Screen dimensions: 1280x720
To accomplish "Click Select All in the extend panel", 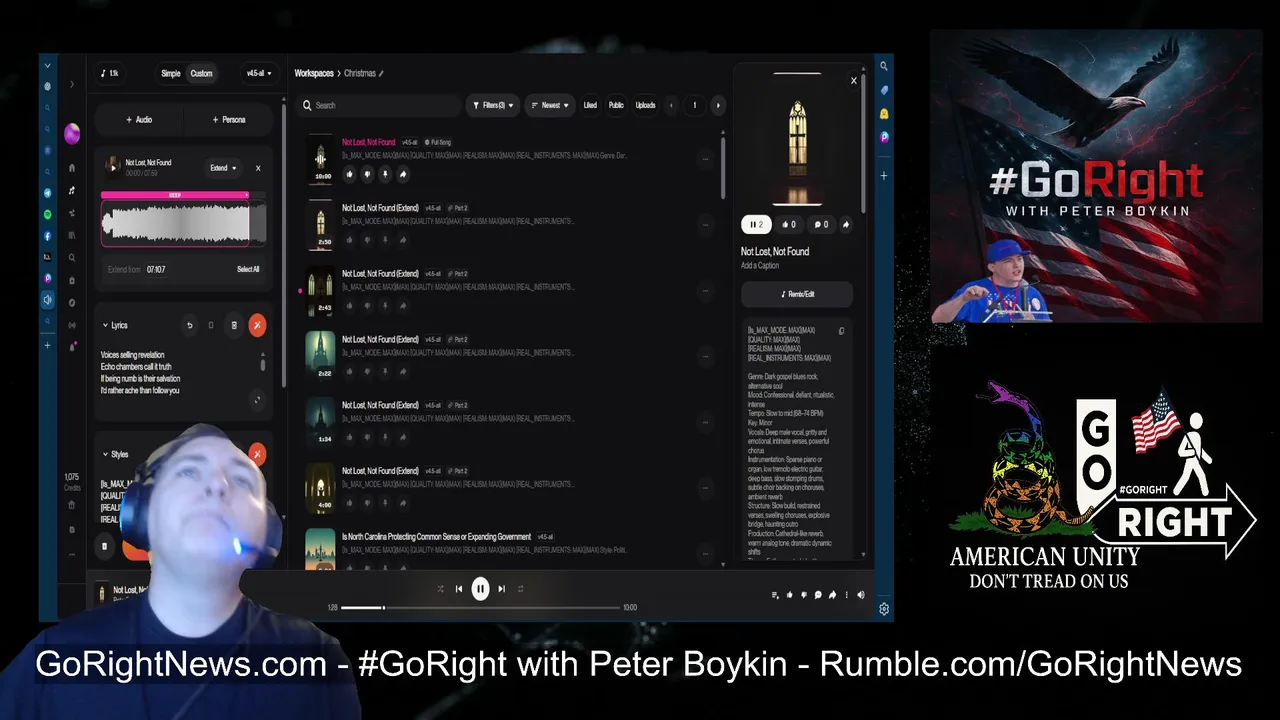I will 248,269.
